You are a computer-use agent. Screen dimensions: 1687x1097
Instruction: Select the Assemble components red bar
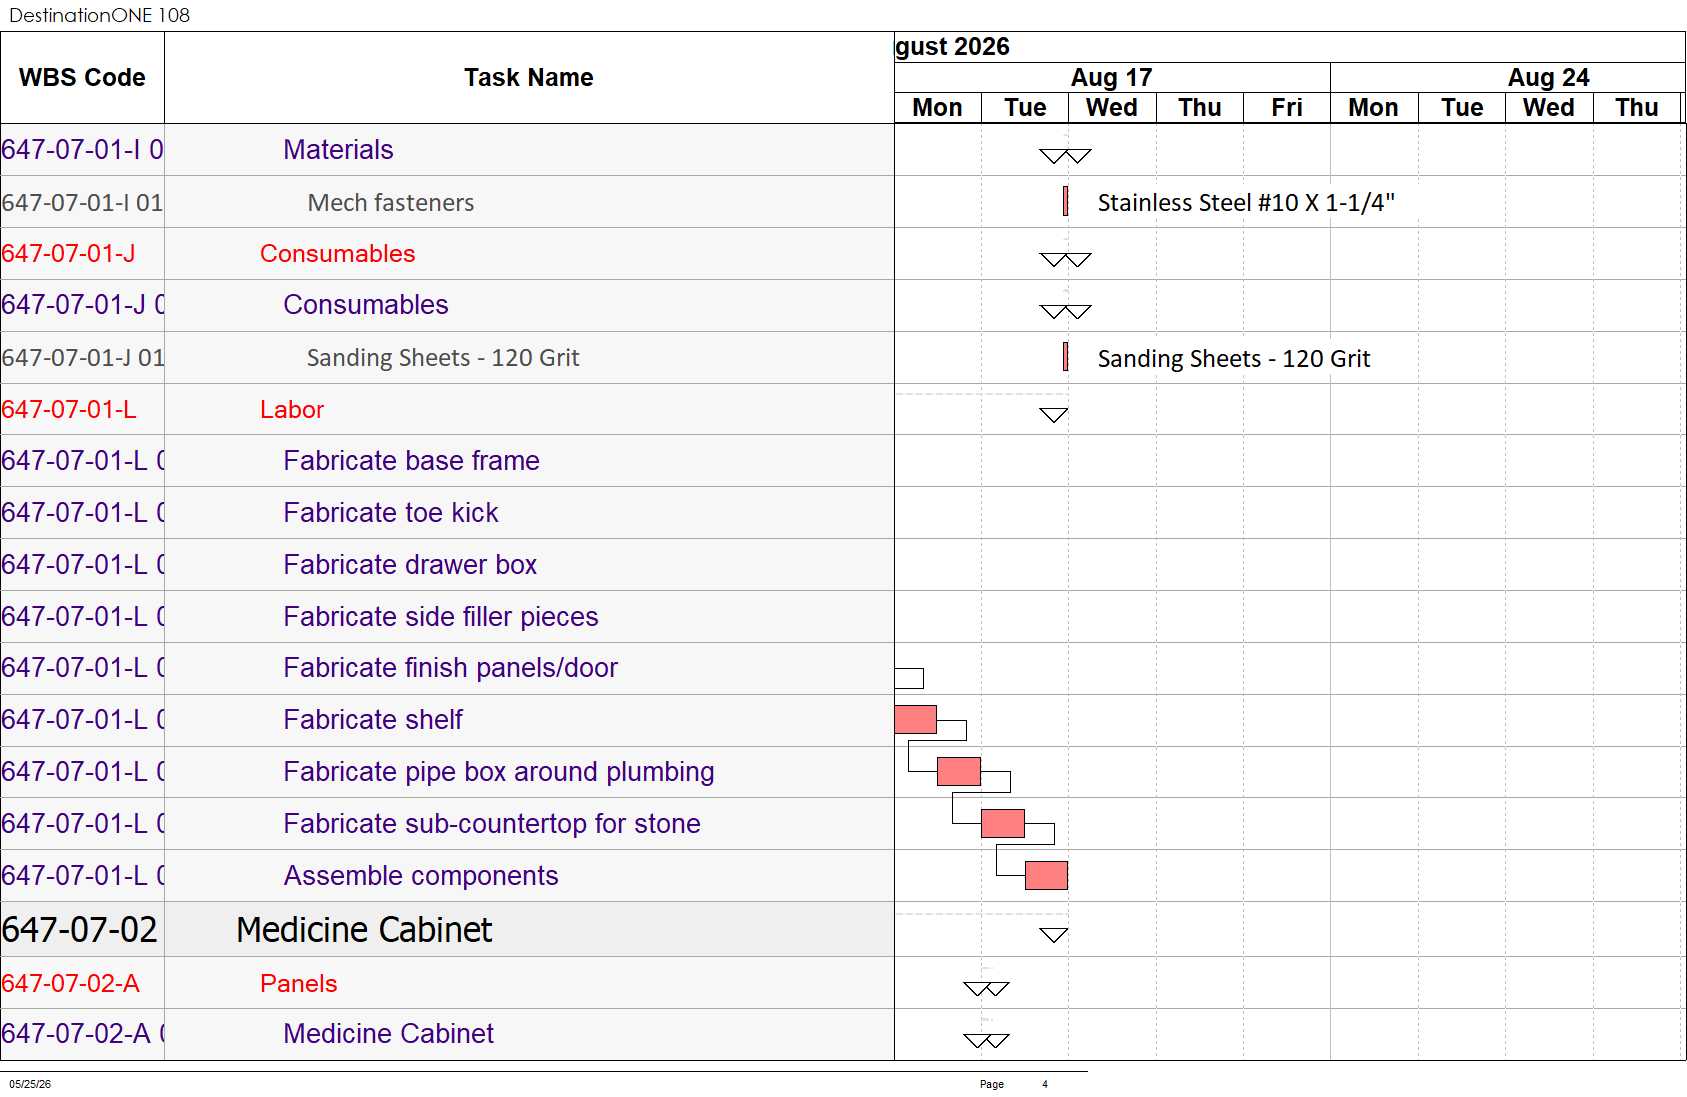[1046, 875]
